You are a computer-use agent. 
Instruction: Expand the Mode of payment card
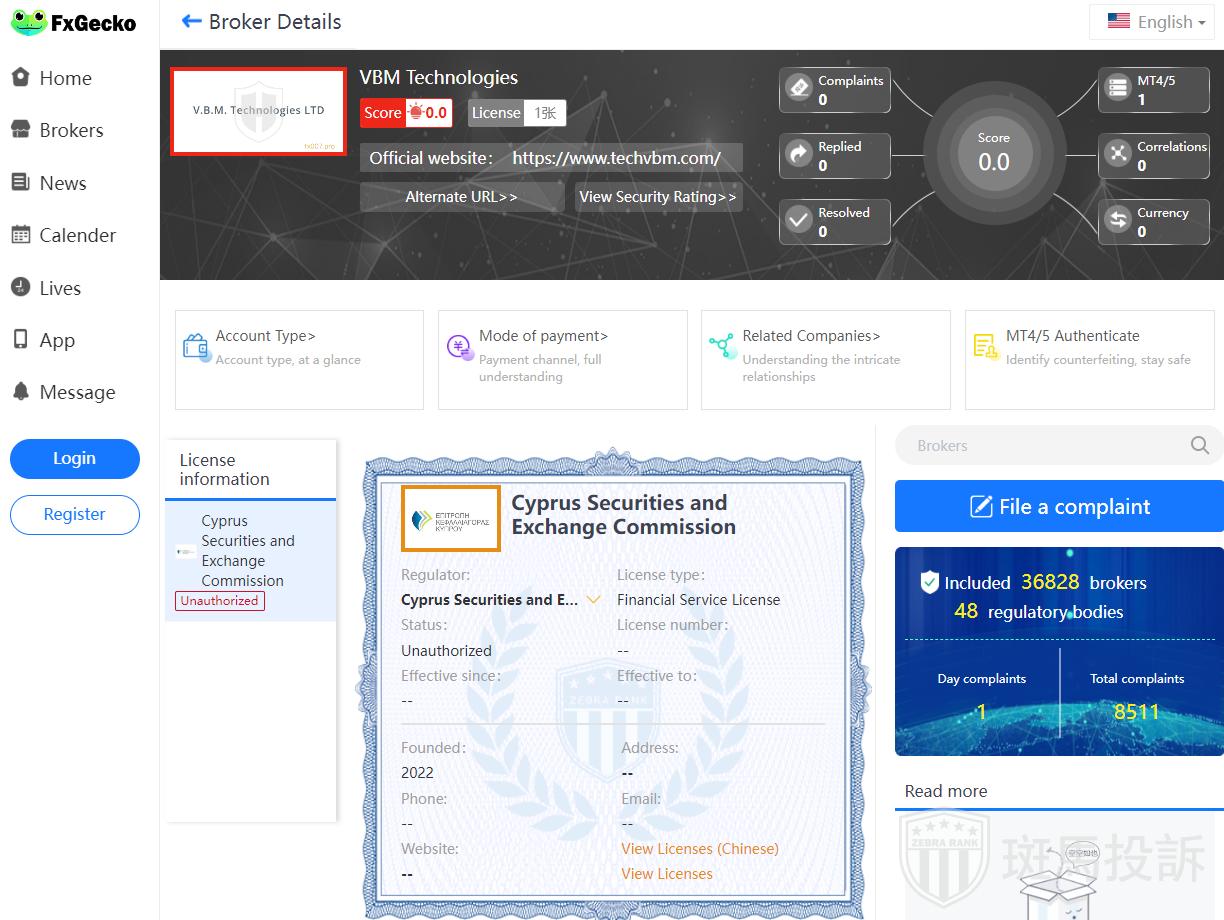tap(562, 359)
